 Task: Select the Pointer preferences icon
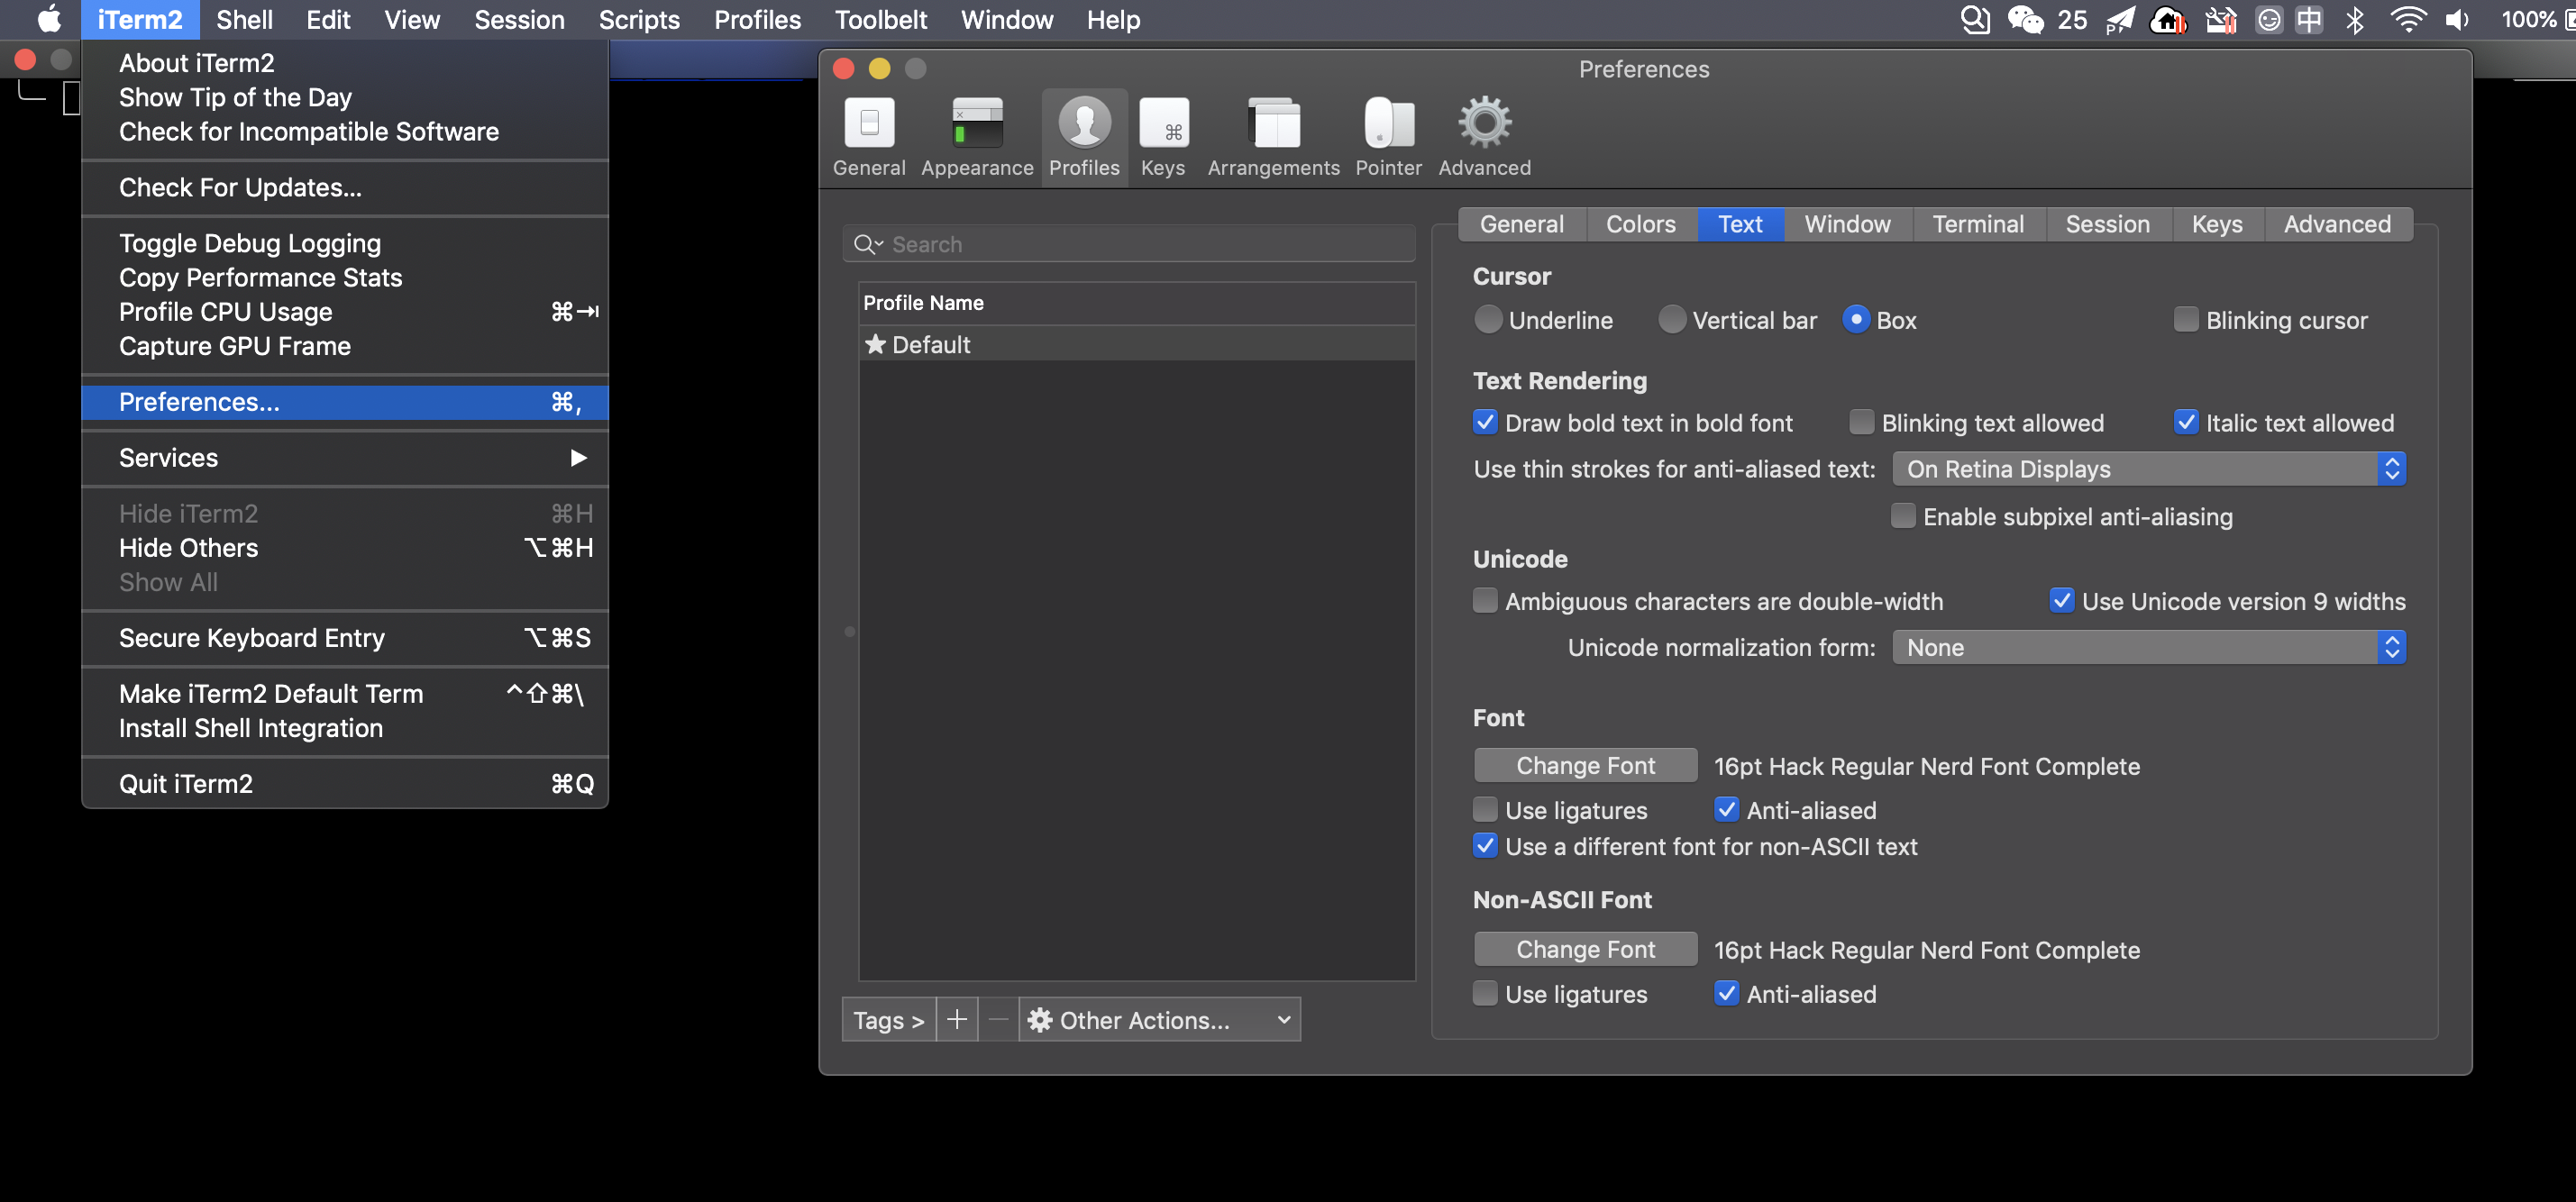point(1388,124)
